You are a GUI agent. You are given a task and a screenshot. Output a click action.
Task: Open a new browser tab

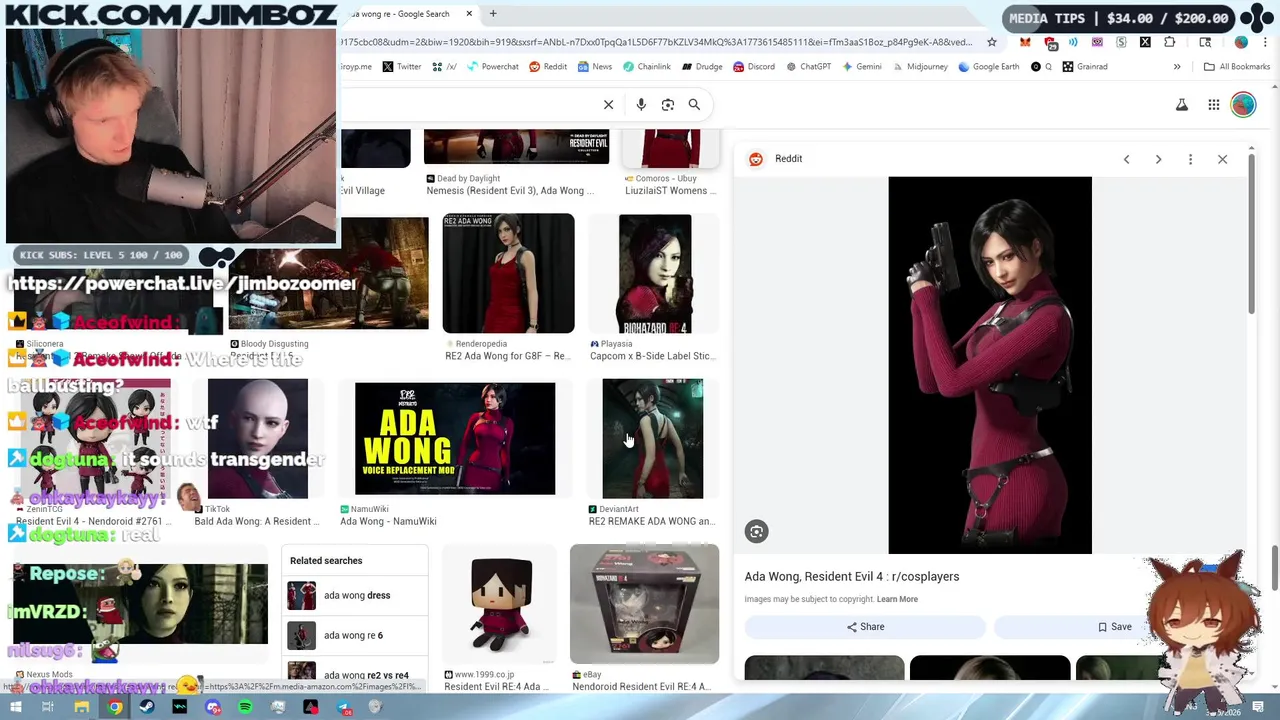click(x=492, y=14)
